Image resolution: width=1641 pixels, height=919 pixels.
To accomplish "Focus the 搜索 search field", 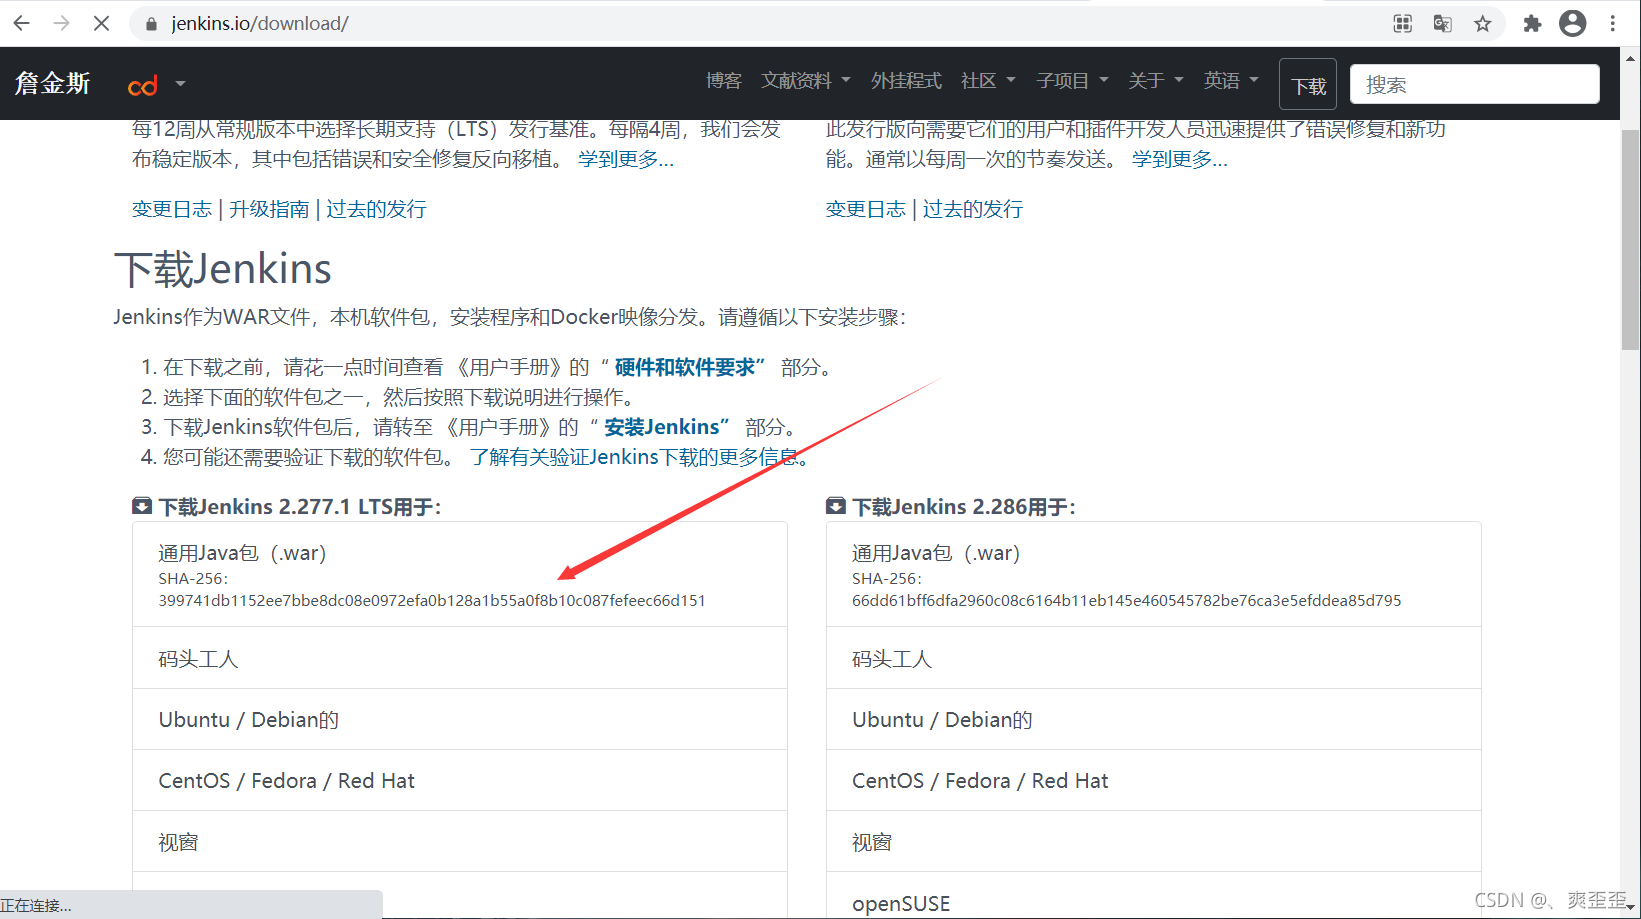I will (1474, 84).
